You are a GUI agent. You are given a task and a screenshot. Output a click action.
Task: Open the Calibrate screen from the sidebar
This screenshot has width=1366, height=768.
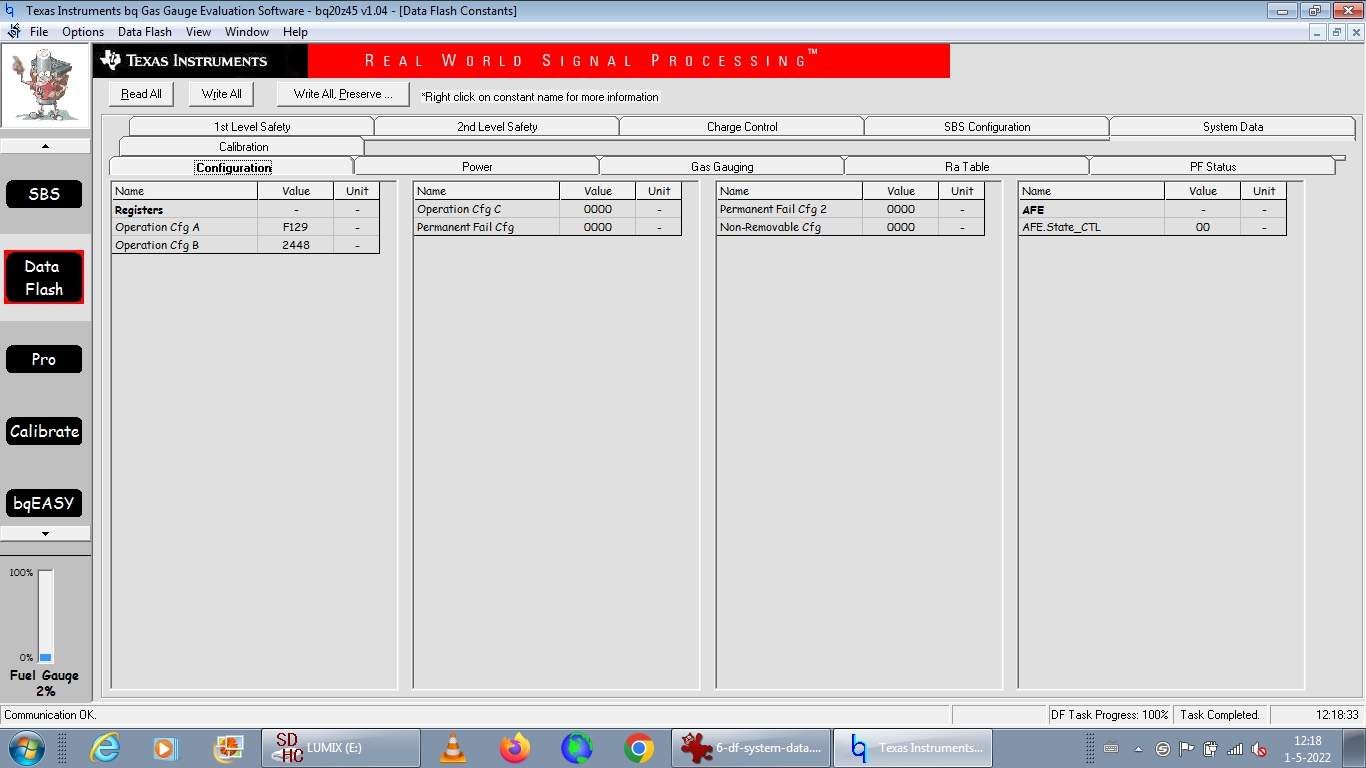click(x=44, y=431)
